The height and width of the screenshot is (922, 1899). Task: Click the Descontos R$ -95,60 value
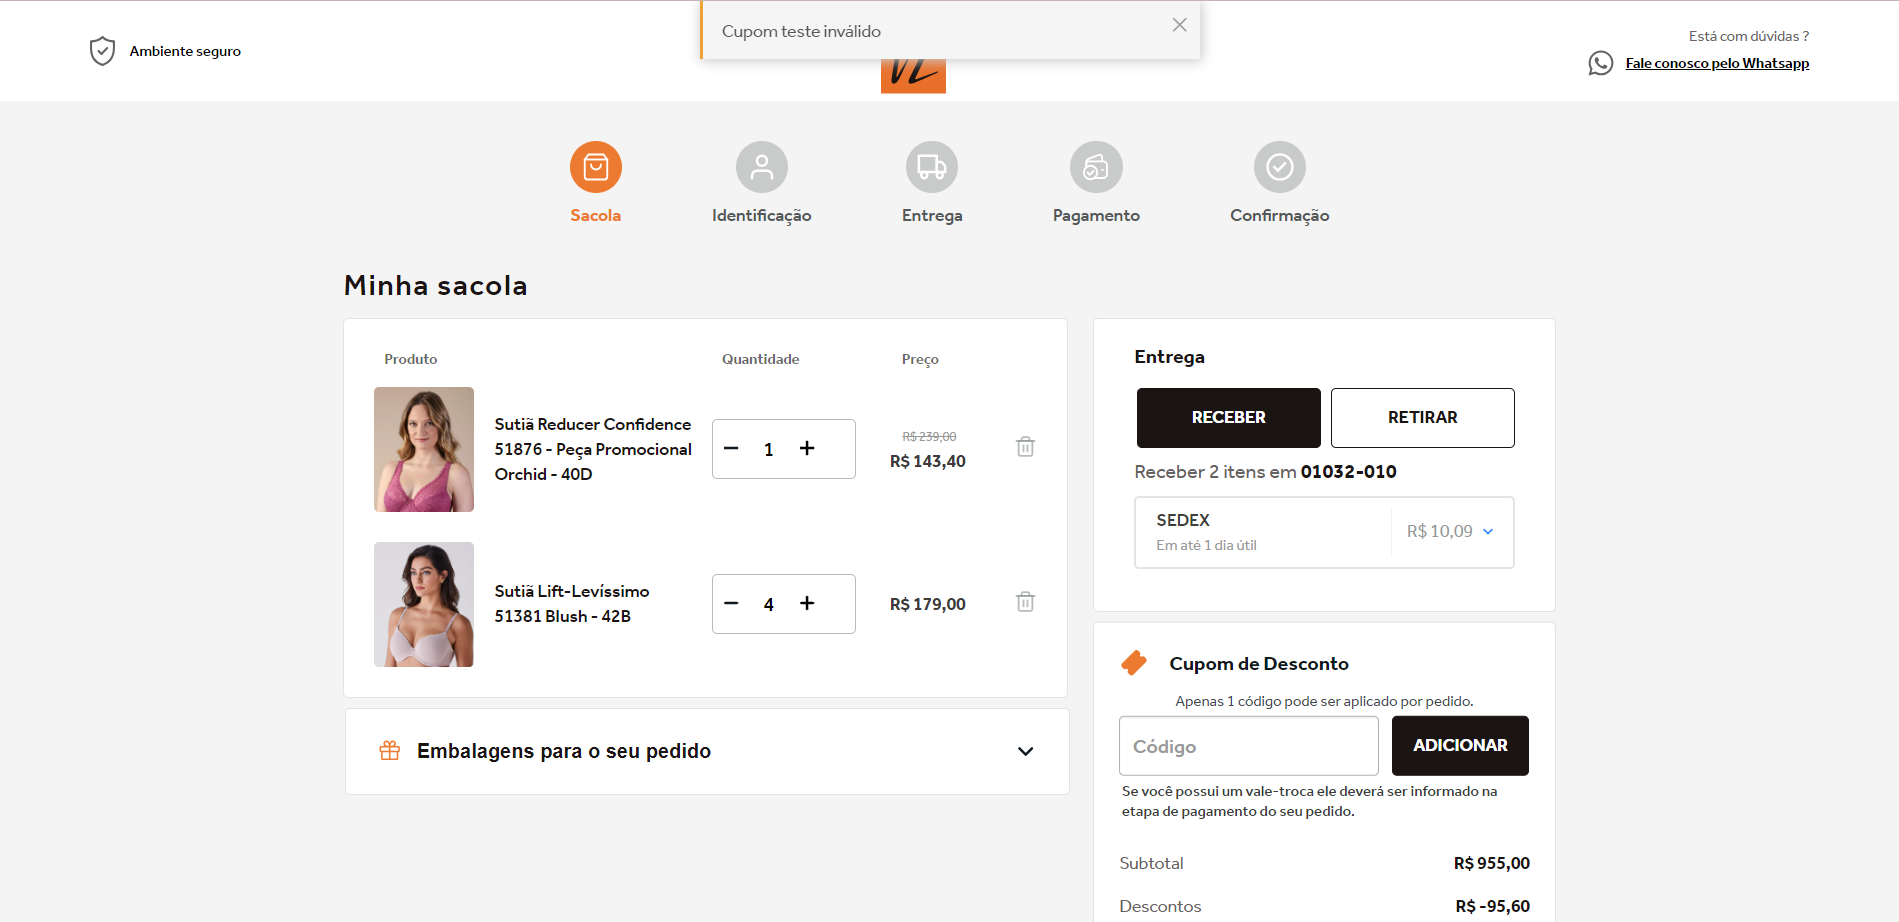pyautogui.click(x=1493, y=907)
